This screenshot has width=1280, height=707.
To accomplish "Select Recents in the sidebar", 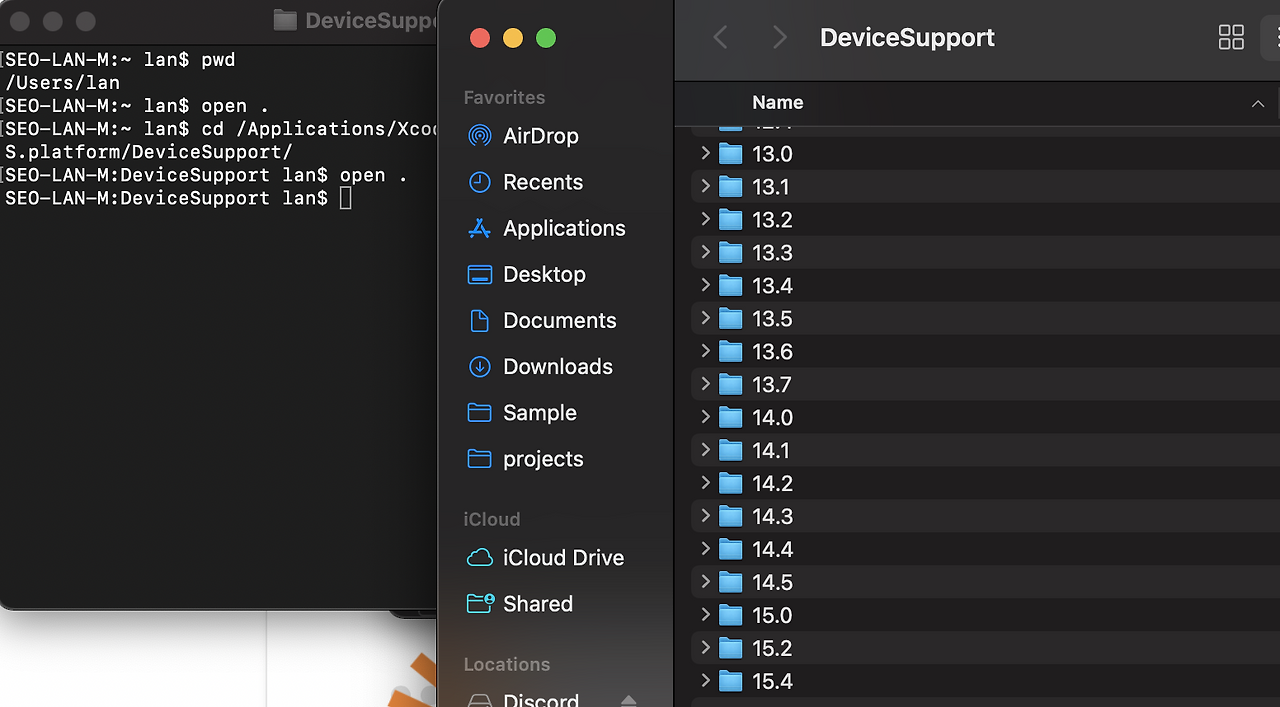I will [x=542, y=182].
